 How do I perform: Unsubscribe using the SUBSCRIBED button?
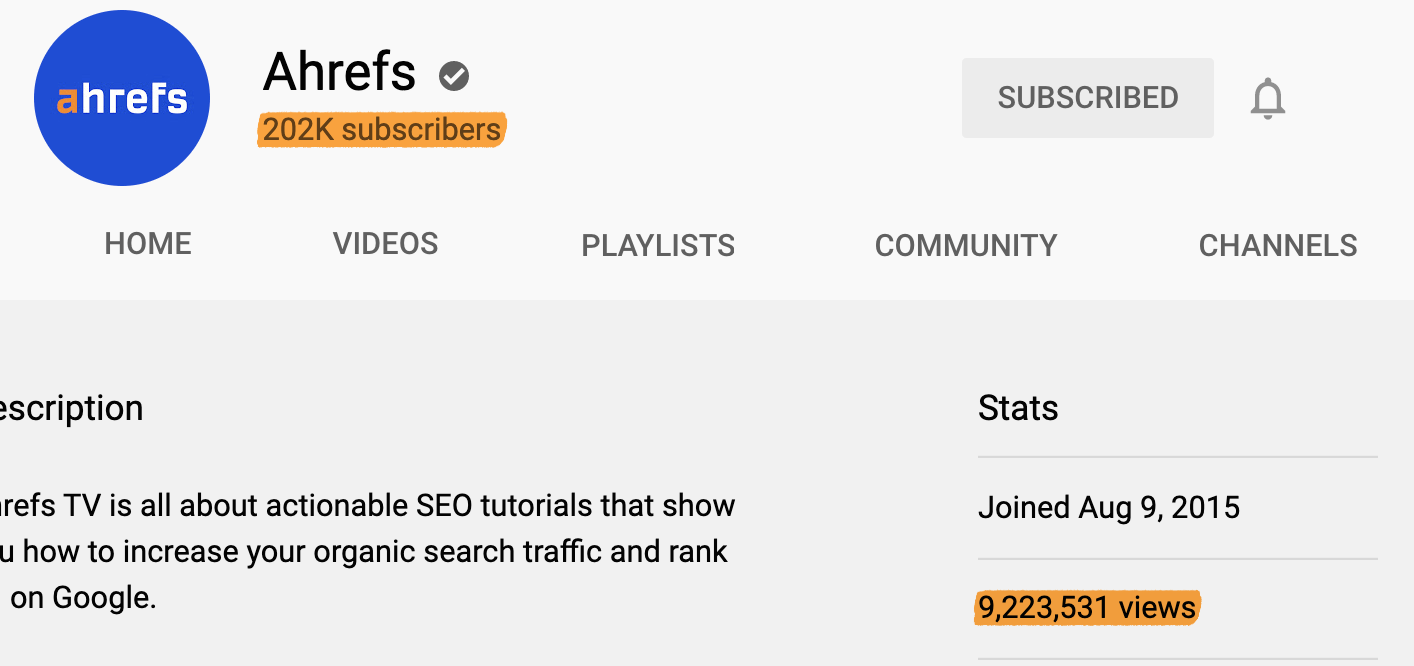coord(1087,97)
